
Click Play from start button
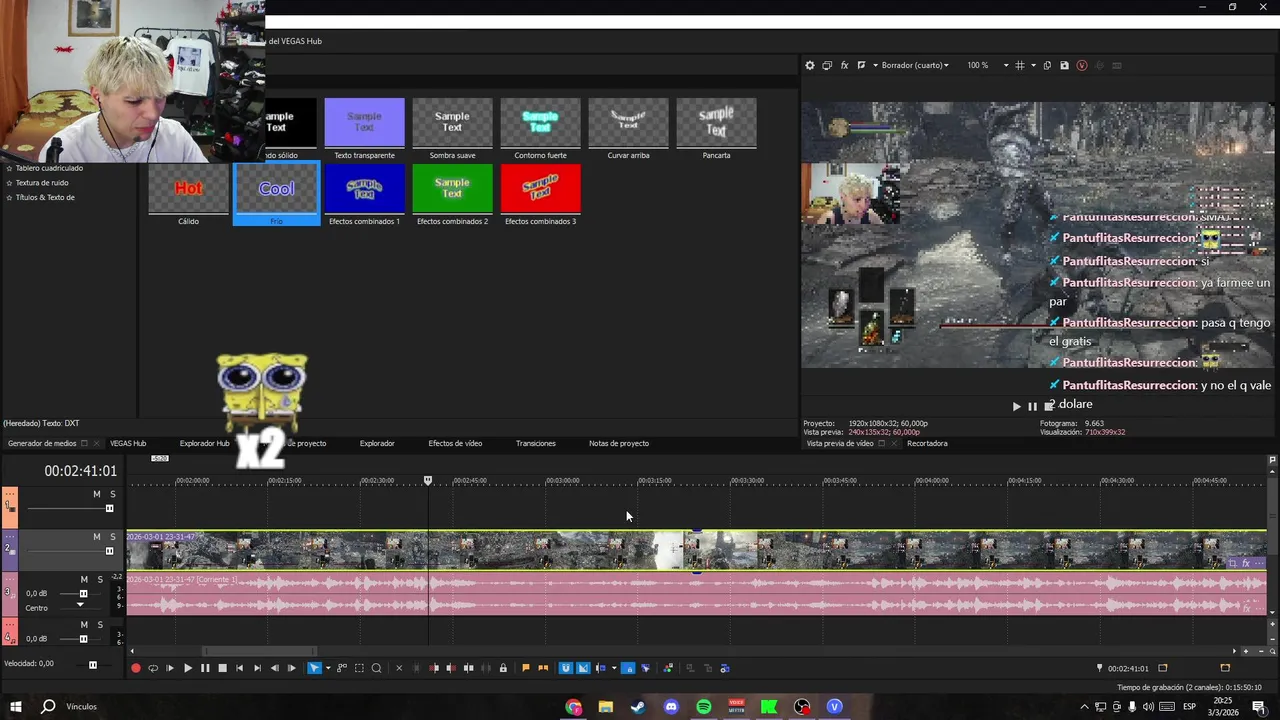pyautogui.click(x=170, y=668)
